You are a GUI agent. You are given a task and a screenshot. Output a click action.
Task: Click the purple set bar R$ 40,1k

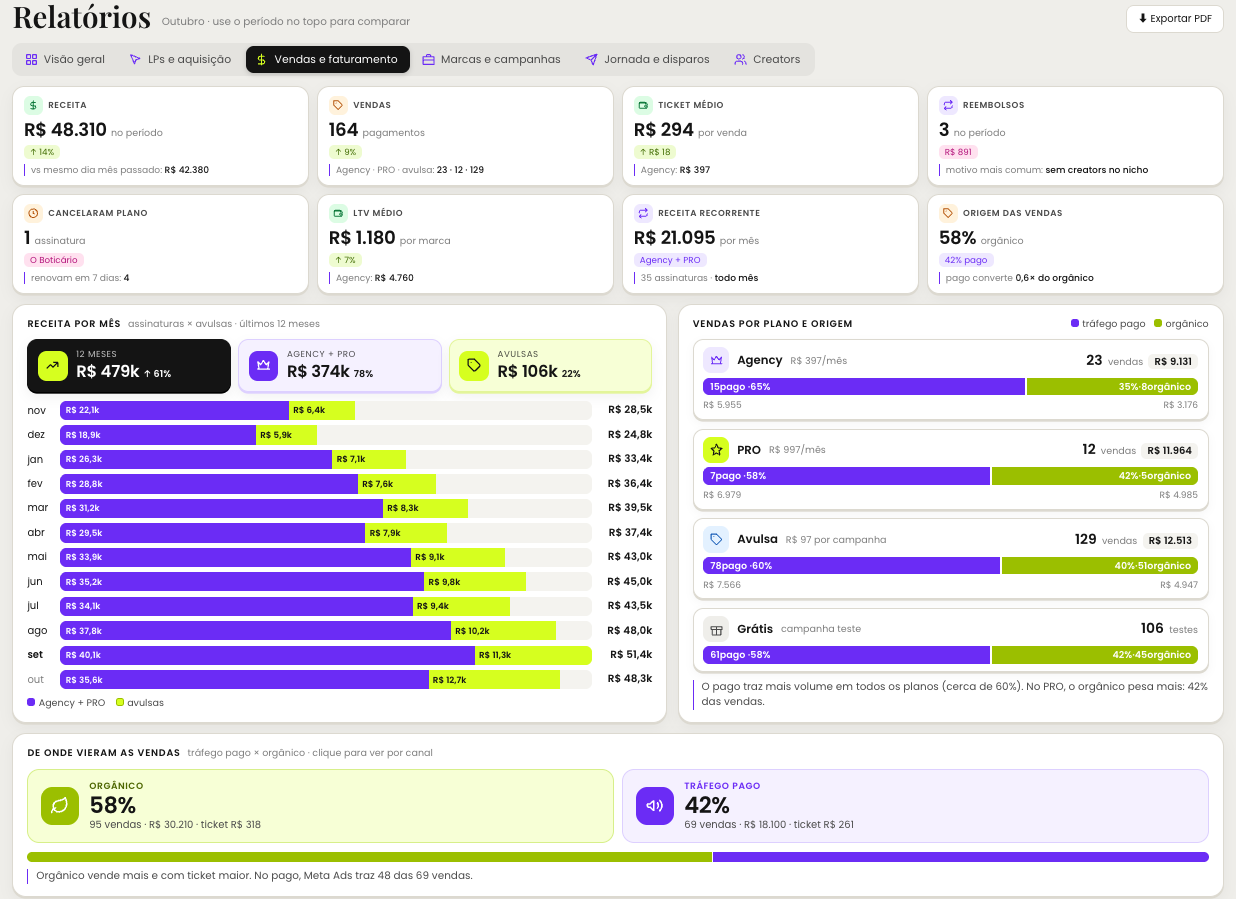(x=267, y=655)
